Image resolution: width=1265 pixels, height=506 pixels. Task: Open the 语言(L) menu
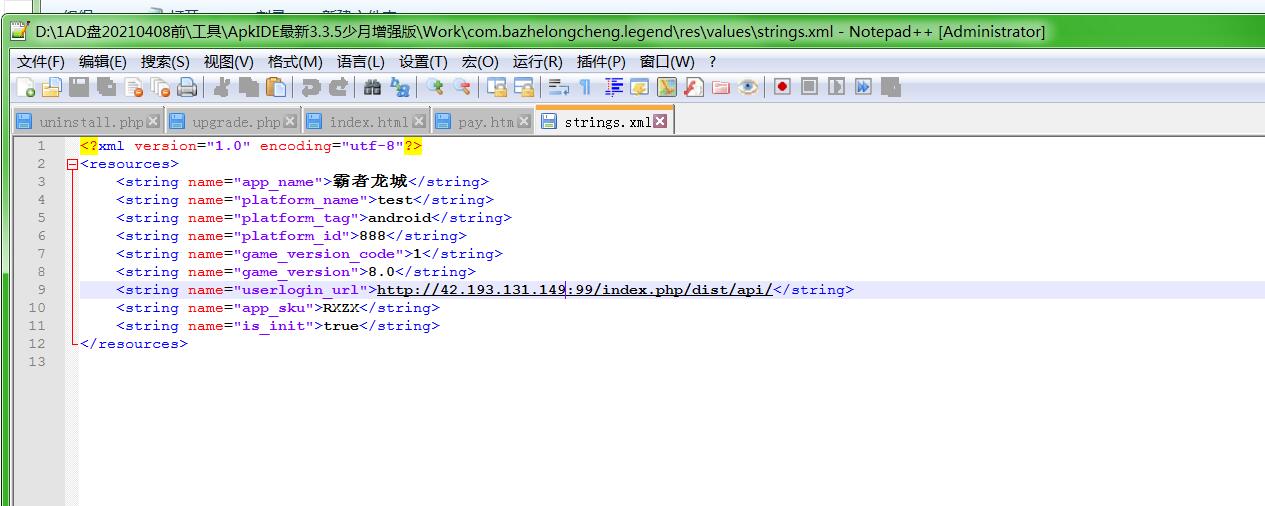coord(360,62)
